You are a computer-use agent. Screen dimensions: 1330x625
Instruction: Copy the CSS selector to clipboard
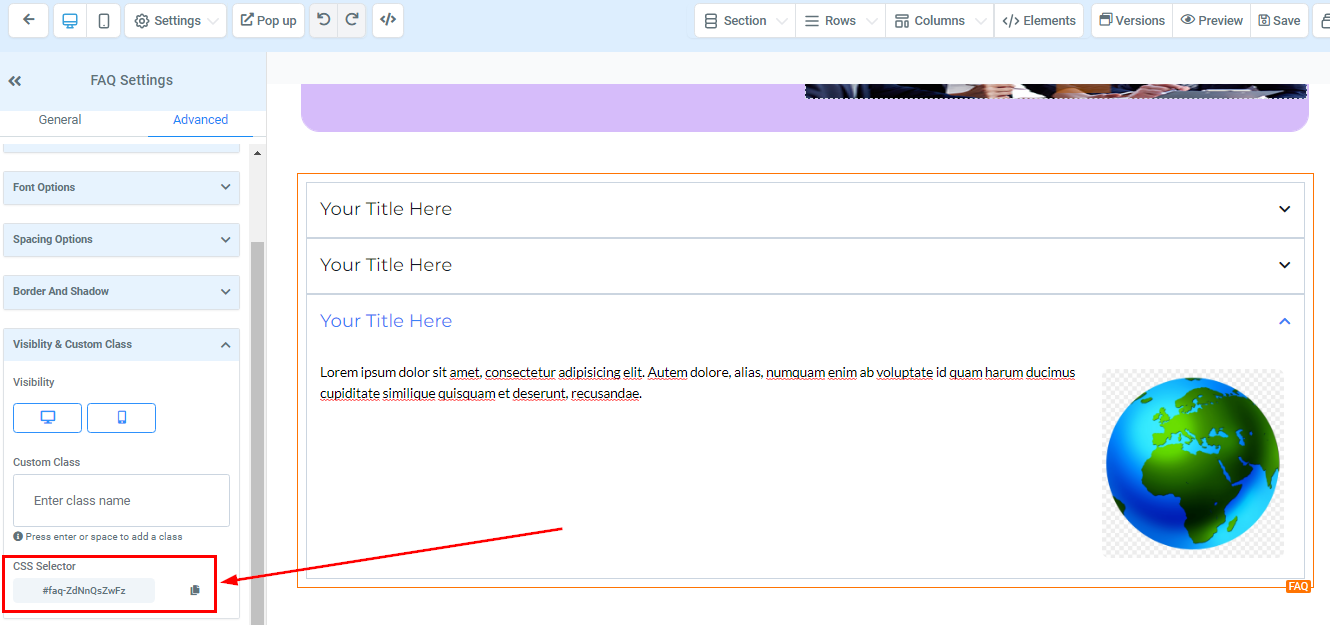(x=195, y=590)
